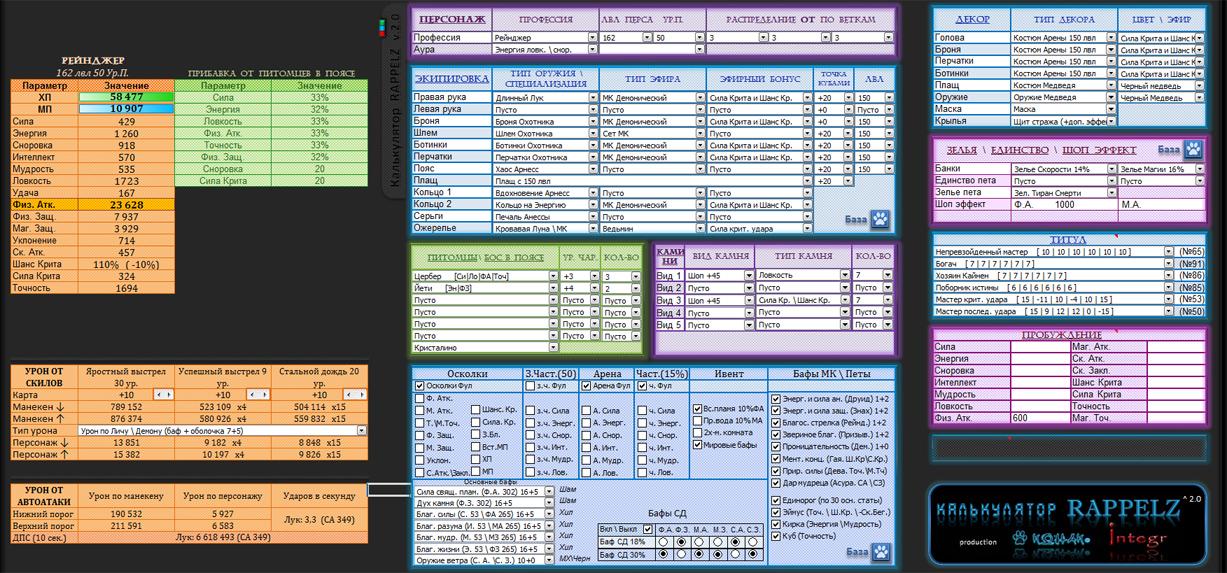The image size is (1227, 573).
Task: Click the 'ЭКИПИРОВКА' section heading link
Action: [x=451, y=78]
